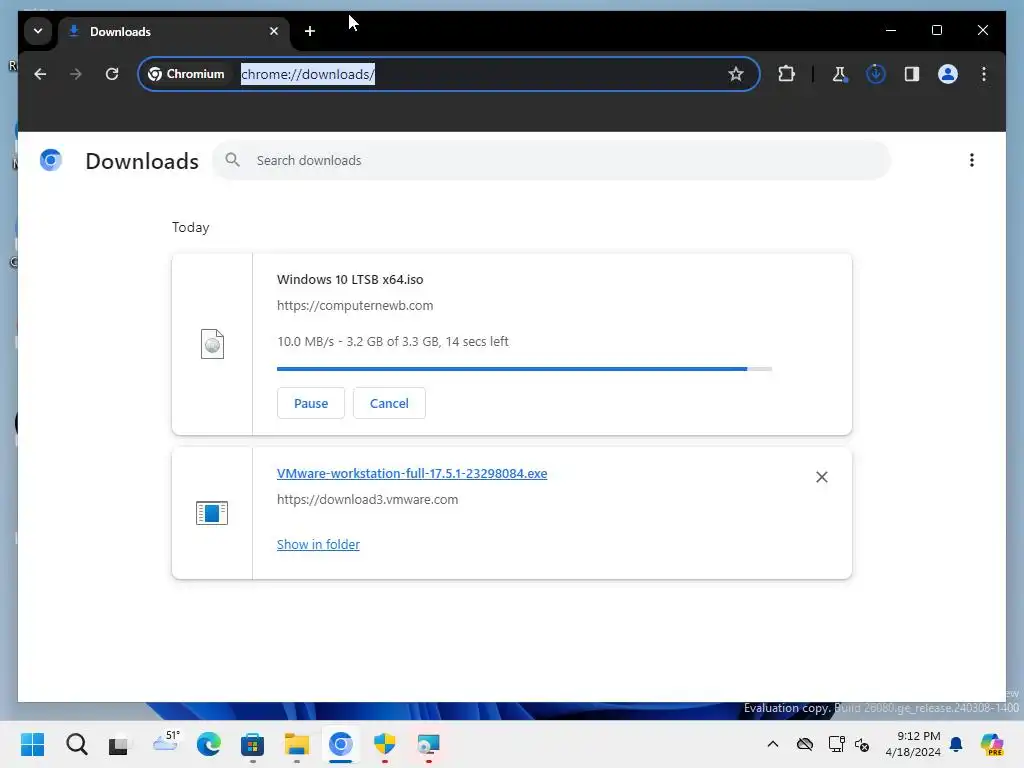
Task: Open the notifications bell
Action: [956, 744]
